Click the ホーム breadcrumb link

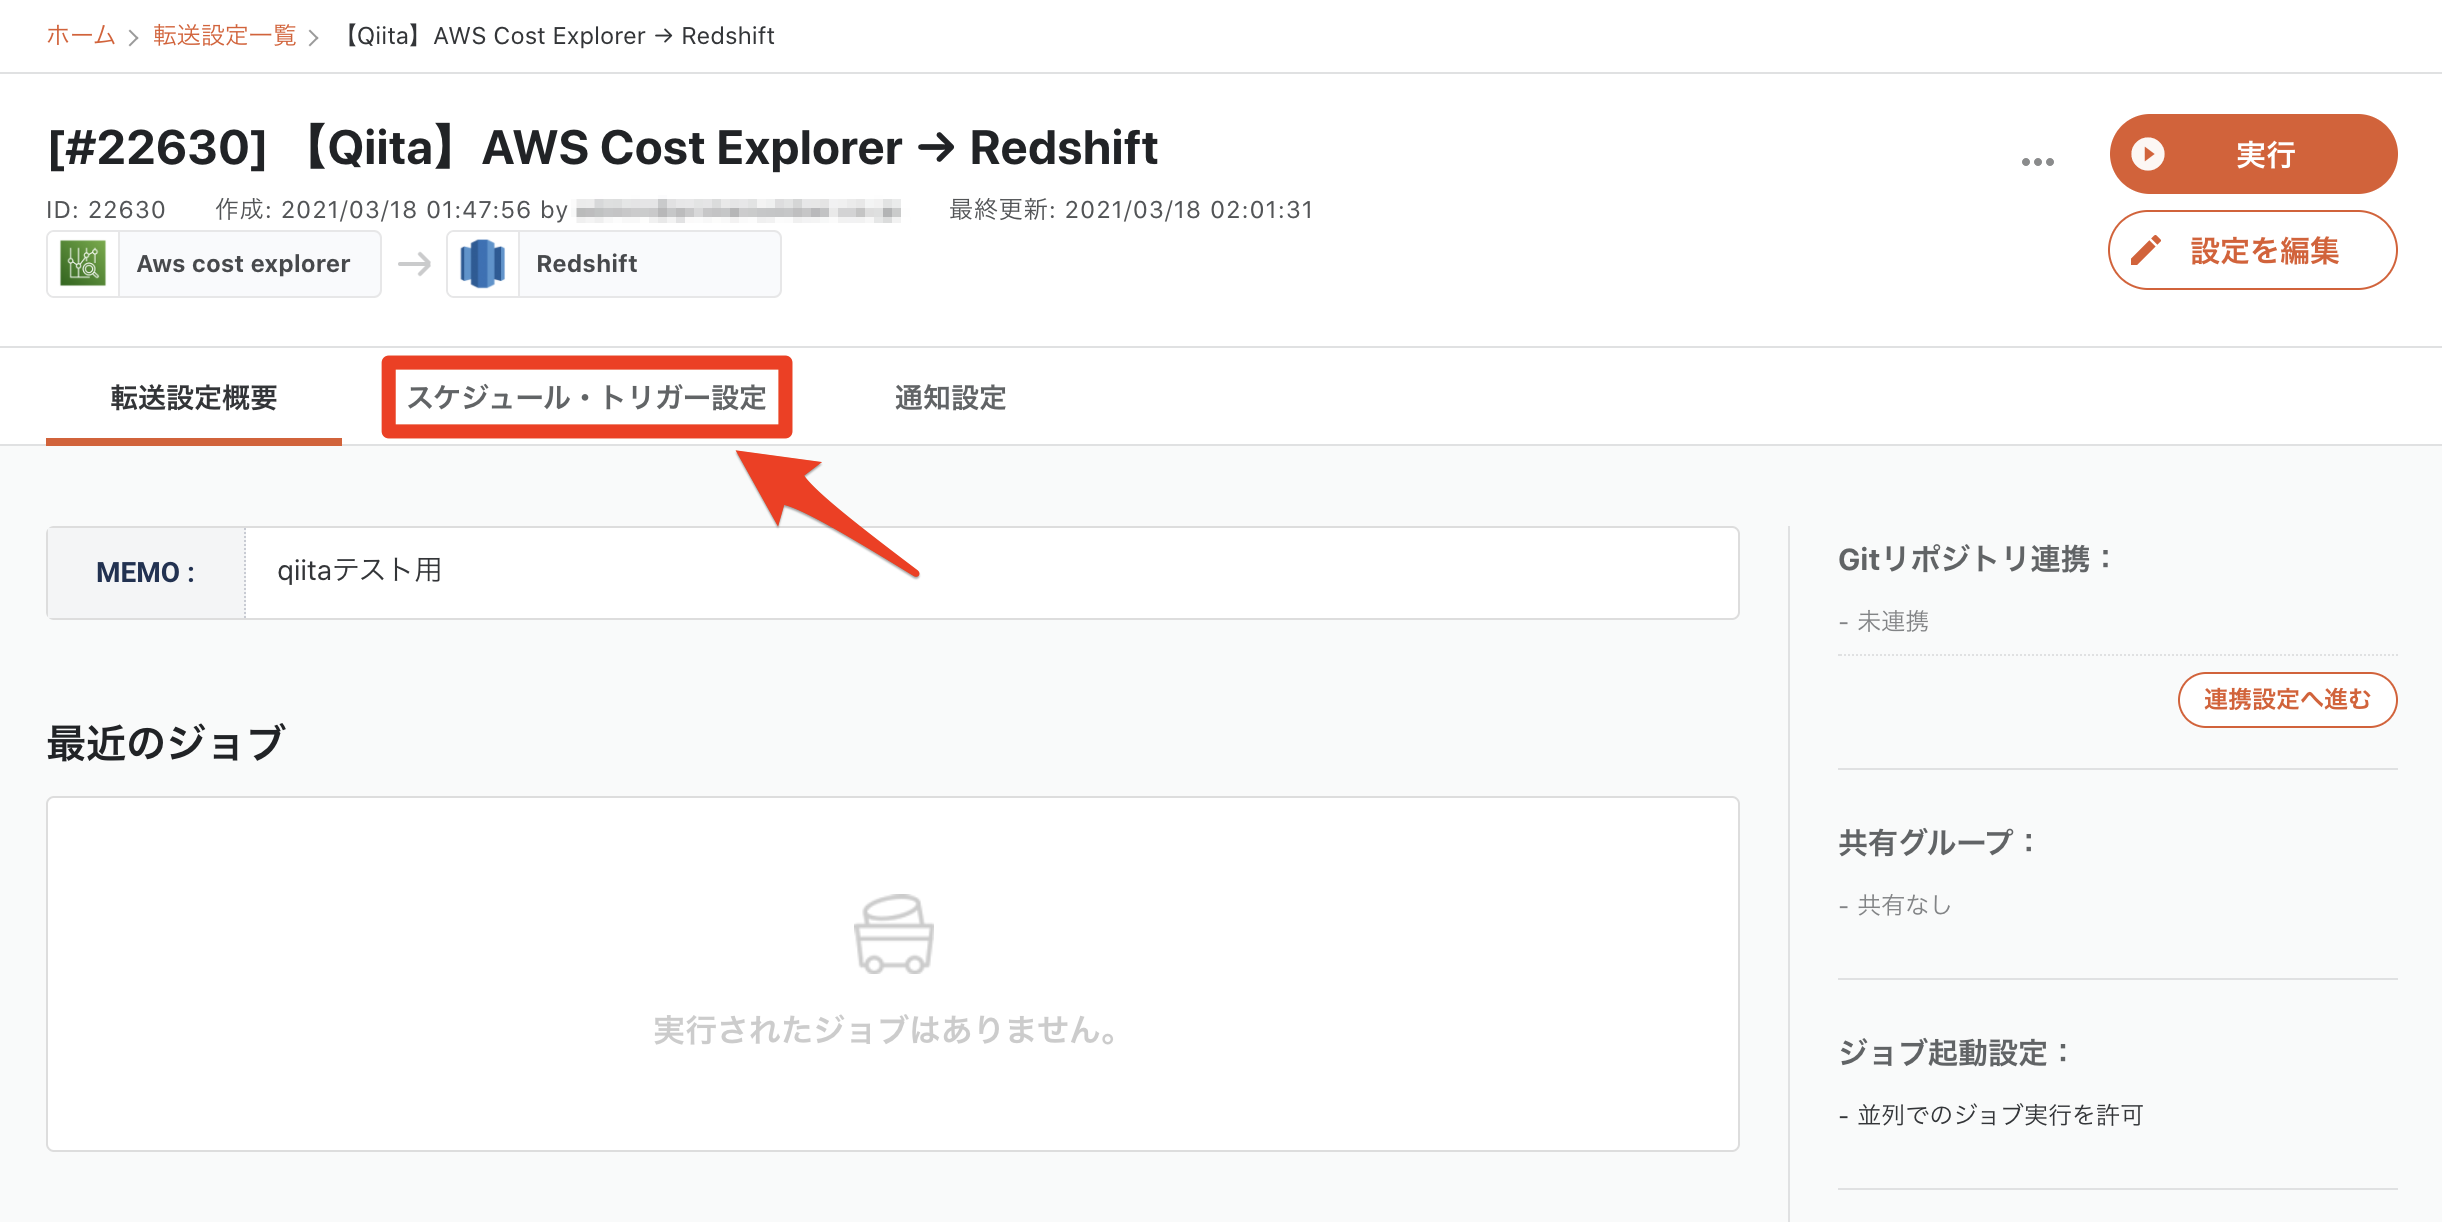pyautogui.click(x=81, y=36)
